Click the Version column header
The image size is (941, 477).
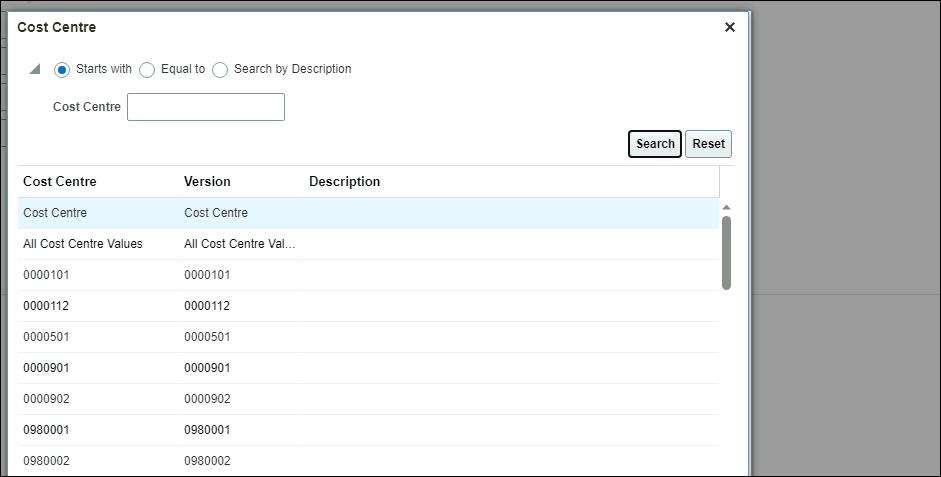207,181
